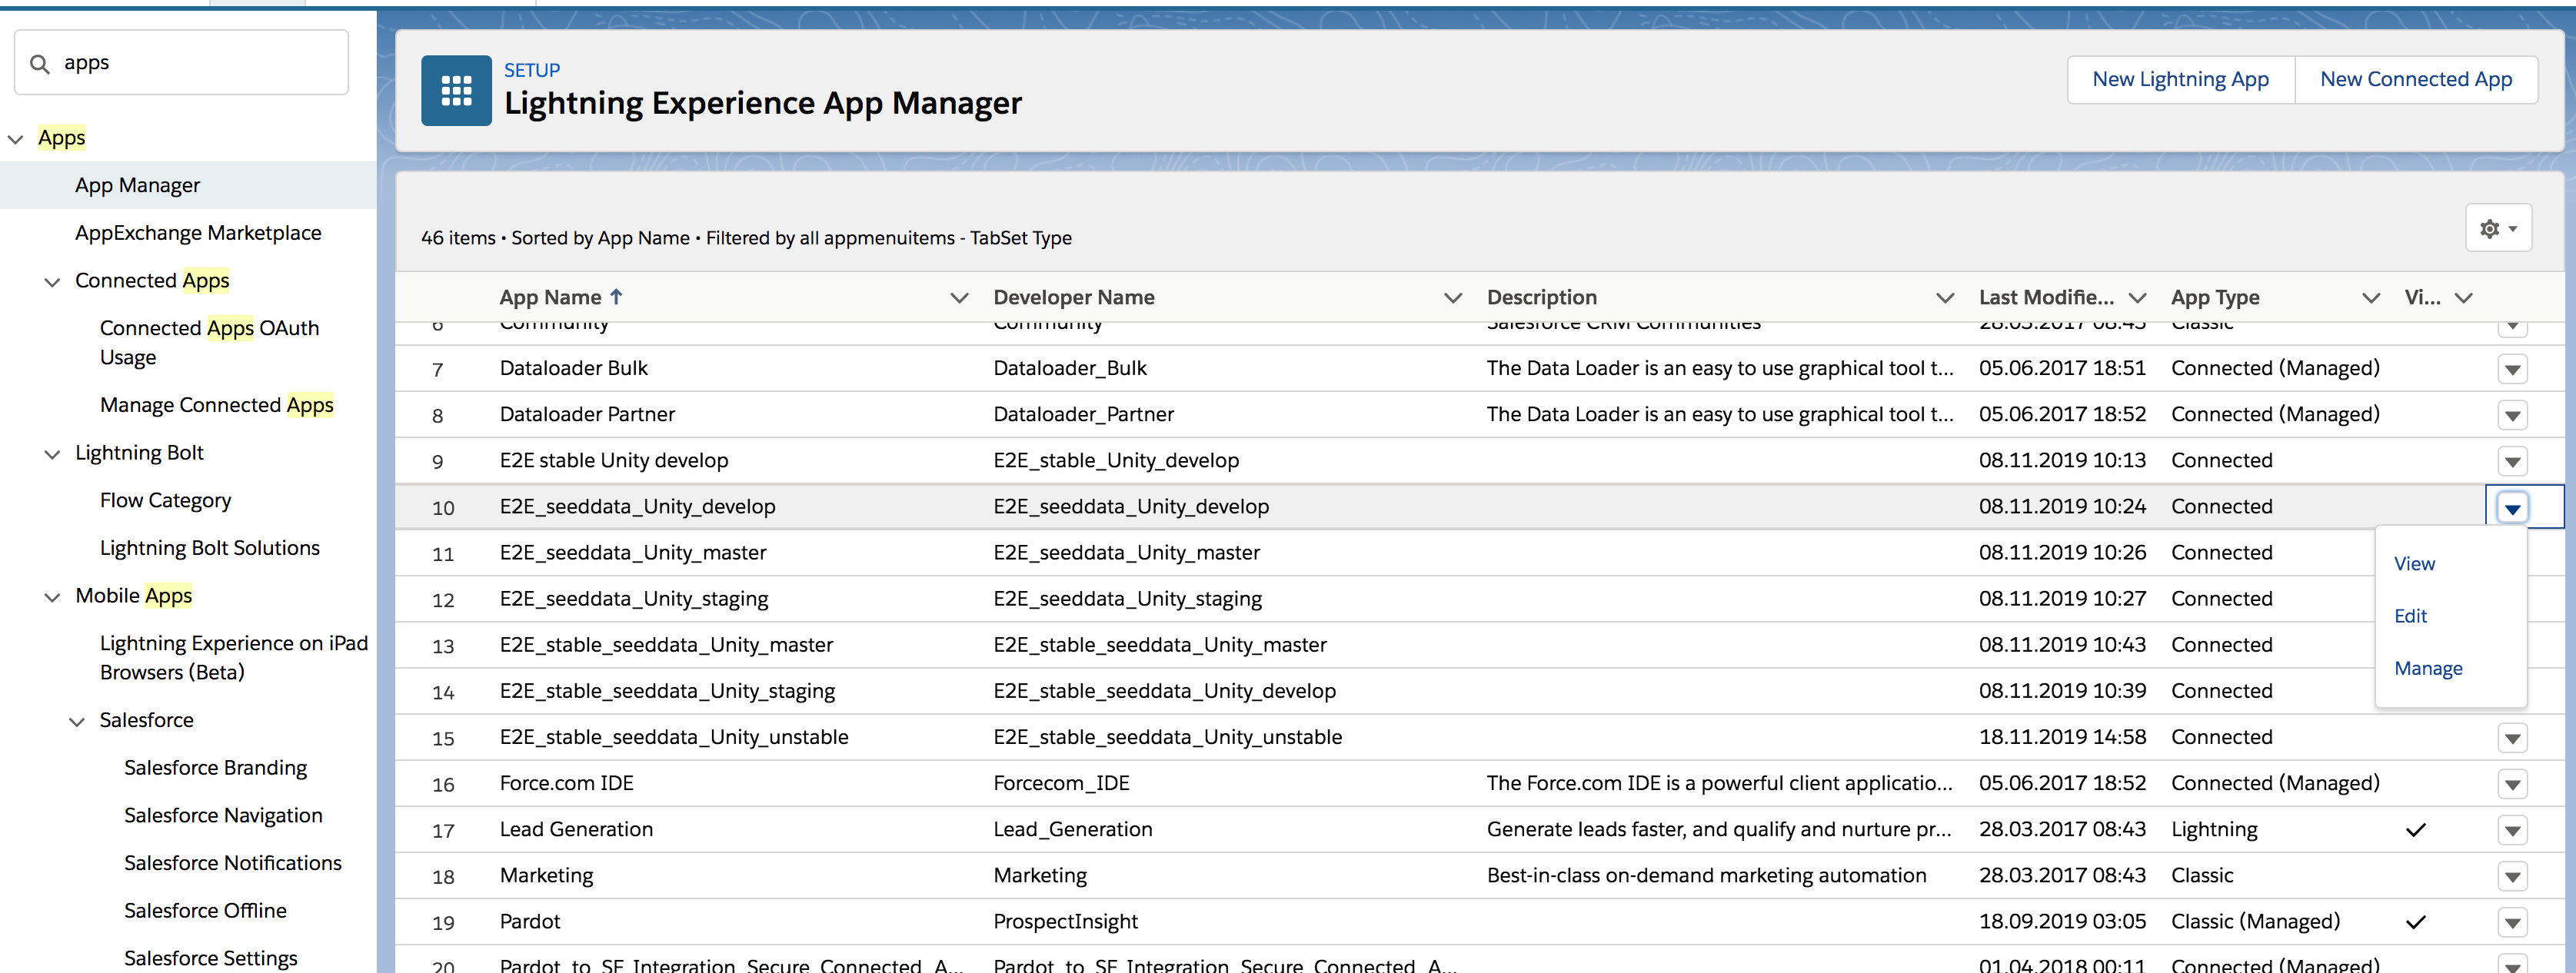Click the Marketing description cell
The width and height of the screenshot is (2576, 973).
click(x=1706, y=875)
